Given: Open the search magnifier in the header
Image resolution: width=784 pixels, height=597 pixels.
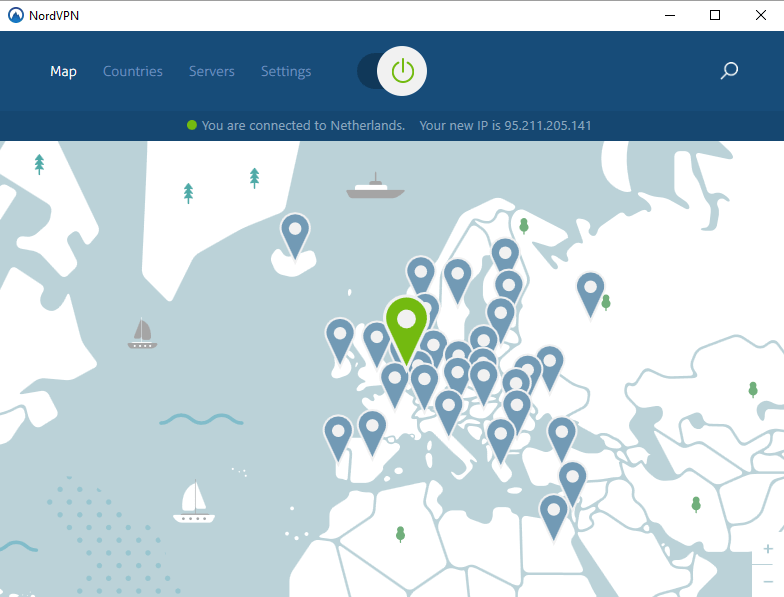Looking at the screenshot, I should click(729, 70).
